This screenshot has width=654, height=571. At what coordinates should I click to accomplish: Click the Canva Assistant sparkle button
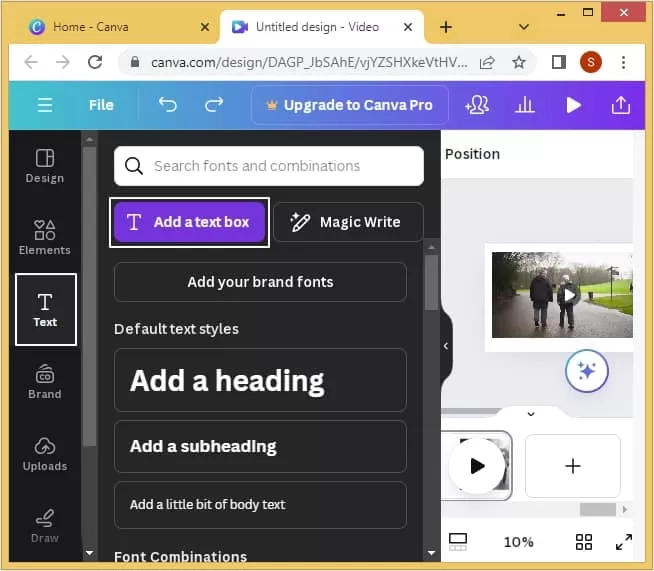point(586,371)
